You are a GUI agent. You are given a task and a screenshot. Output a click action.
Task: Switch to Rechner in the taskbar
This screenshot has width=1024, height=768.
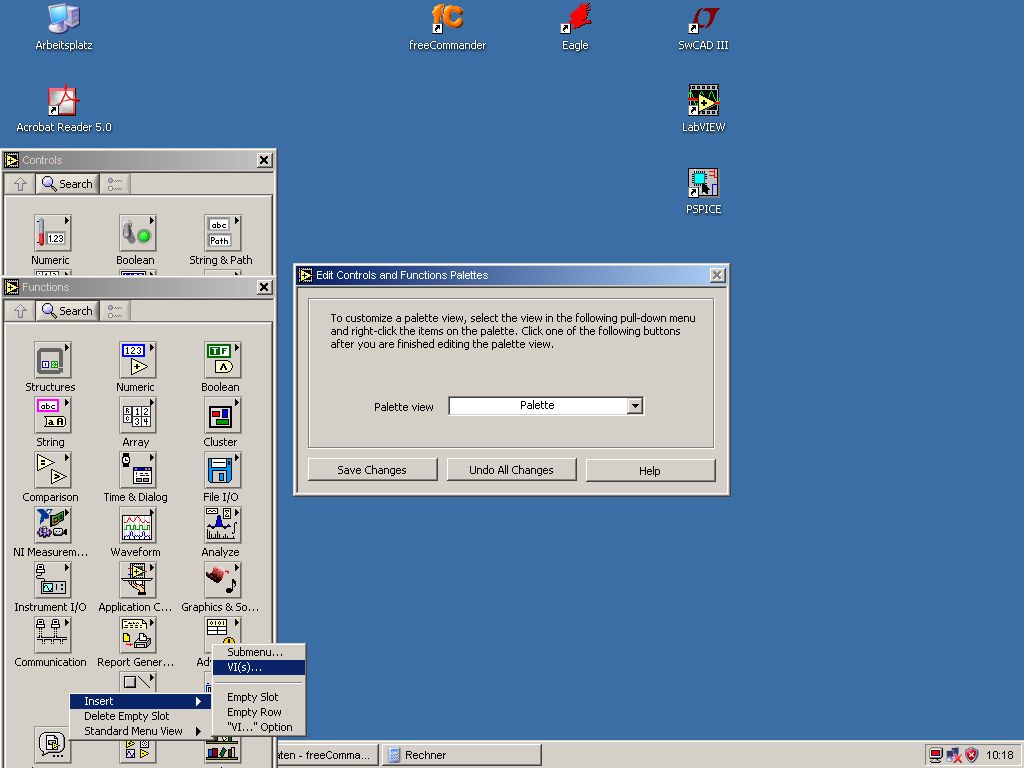click(x=462, y=755)
